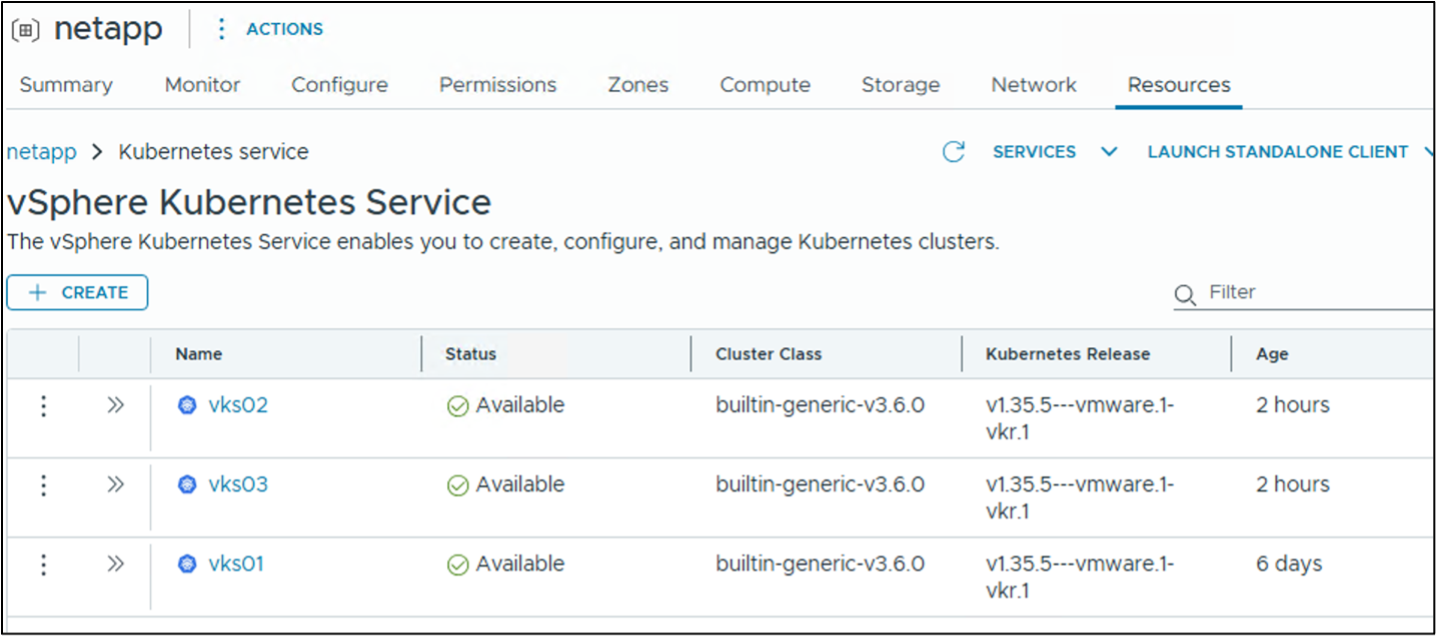Click the refresh icon beside SERVICES
This screenshot has height=638, width=1439.
tap(954, 152)
